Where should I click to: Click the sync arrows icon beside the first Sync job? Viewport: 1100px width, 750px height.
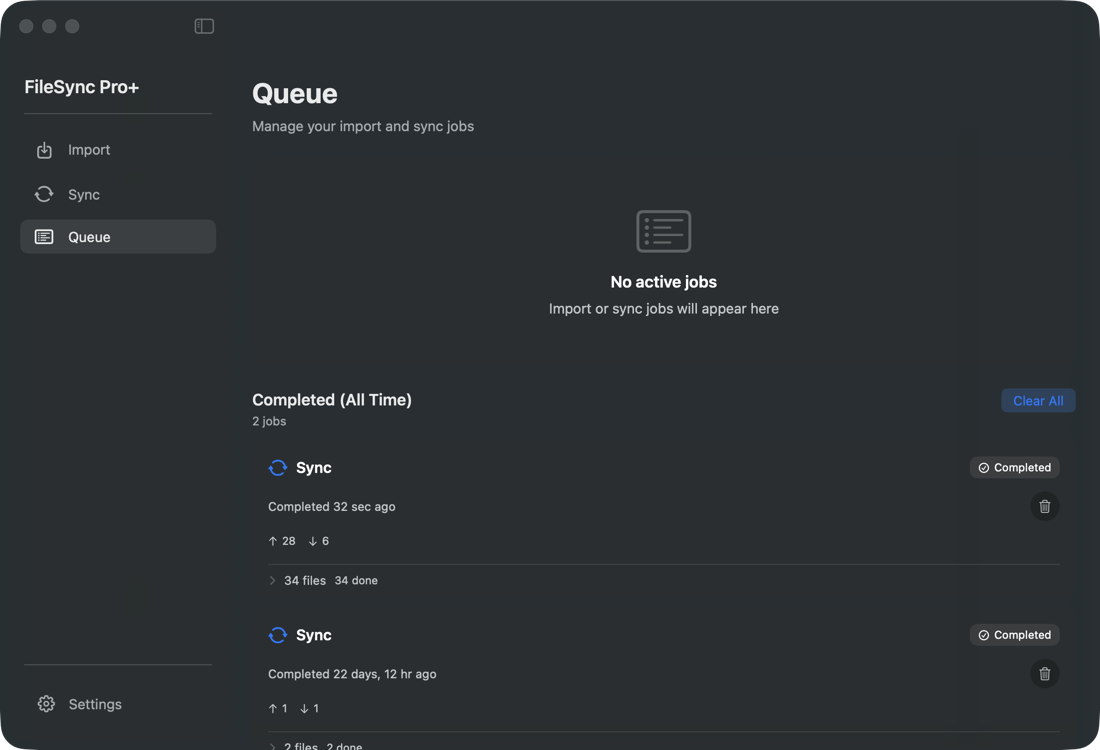point(277,467)
